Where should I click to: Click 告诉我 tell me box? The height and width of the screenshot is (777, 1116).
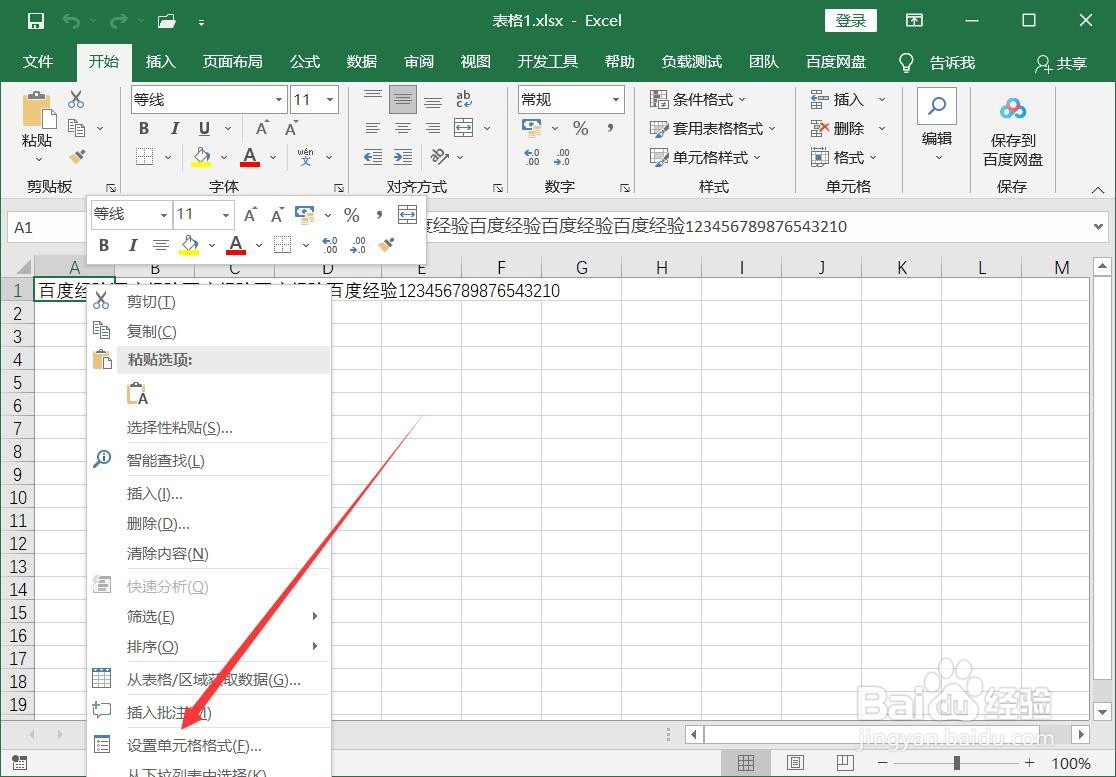938,63
